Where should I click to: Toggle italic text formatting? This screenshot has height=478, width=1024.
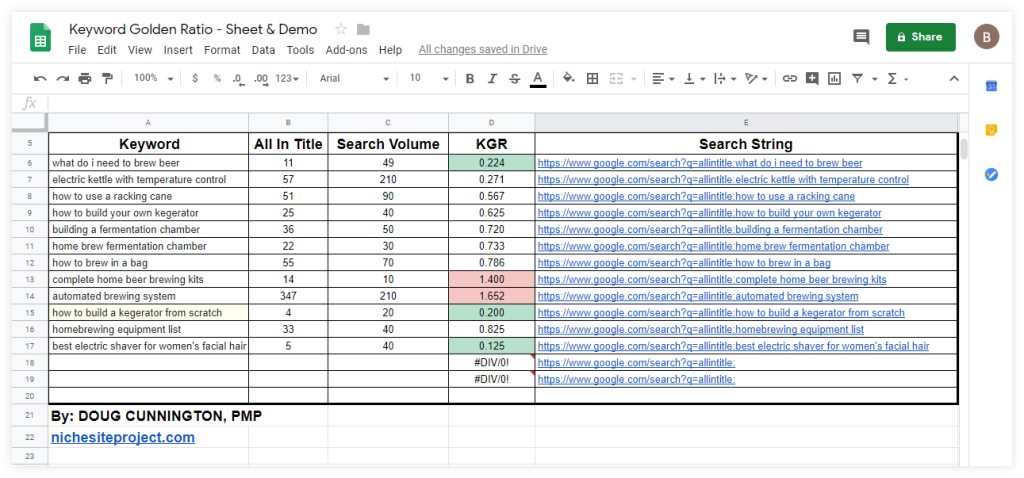(491, 78)
